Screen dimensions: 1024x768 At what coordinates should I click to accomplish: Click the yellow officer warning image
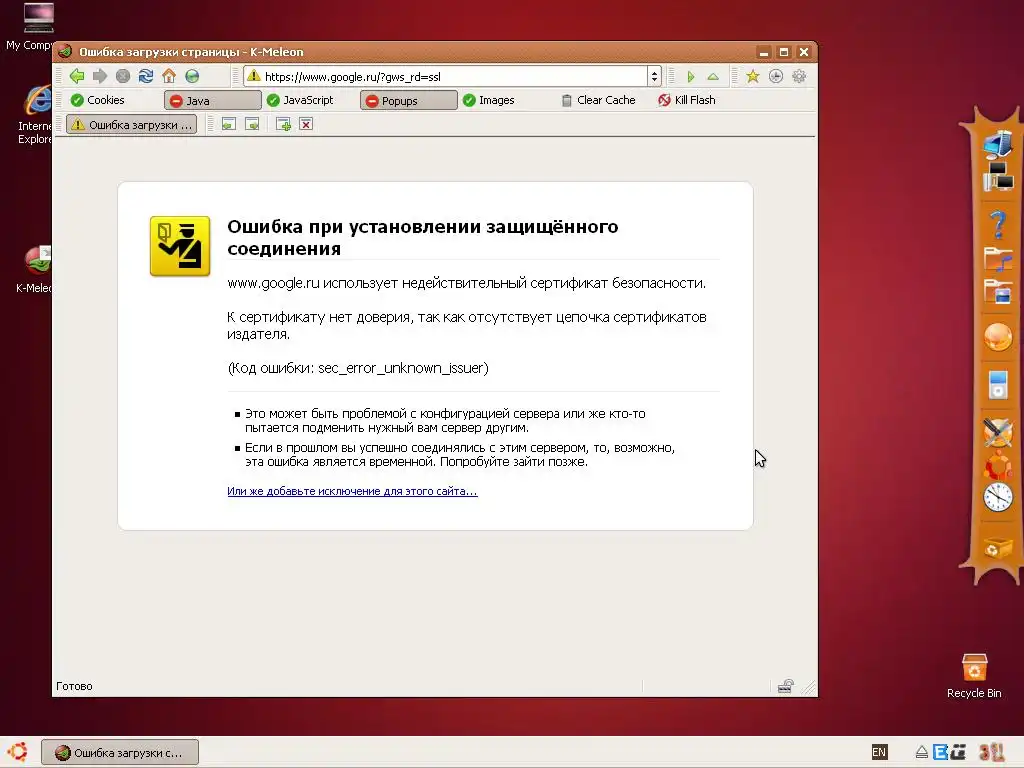pos(180,246)
